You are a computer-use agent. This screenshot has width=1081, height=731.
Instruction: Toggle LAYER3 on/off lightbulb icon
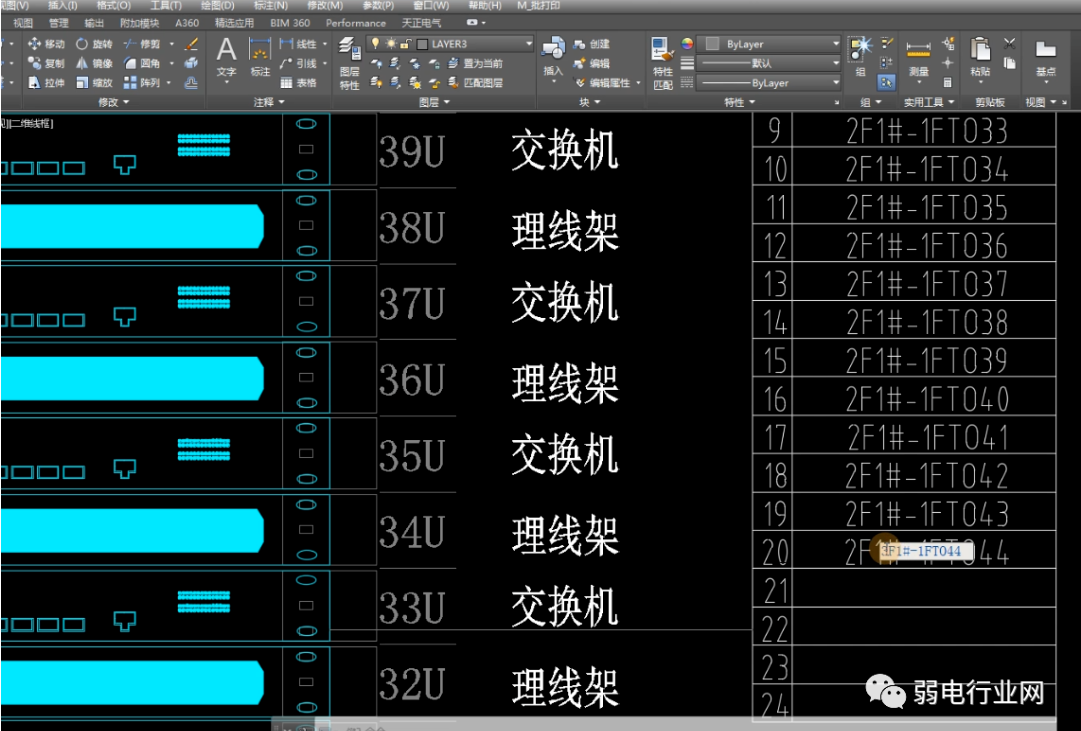tap(376, 44)
